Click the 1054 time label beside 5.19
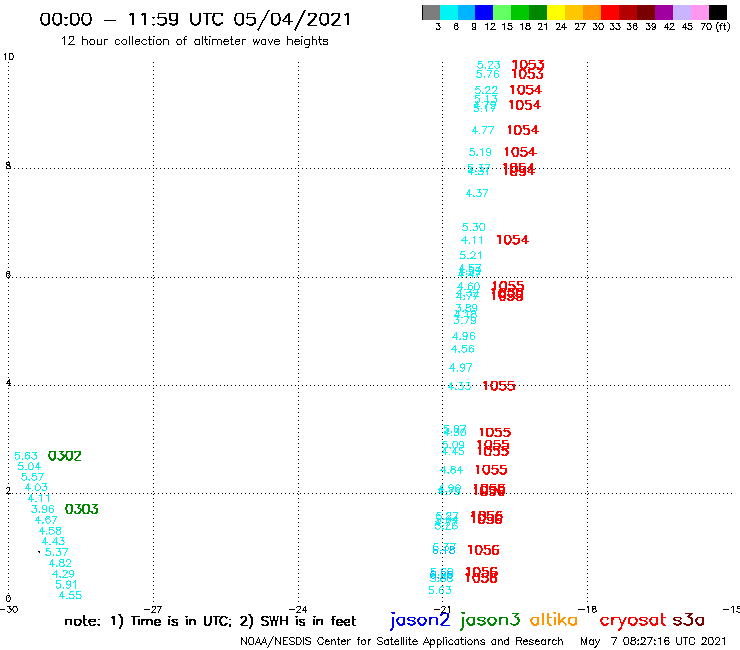This screenshot has height=650, width=740. tap(520, 152)
